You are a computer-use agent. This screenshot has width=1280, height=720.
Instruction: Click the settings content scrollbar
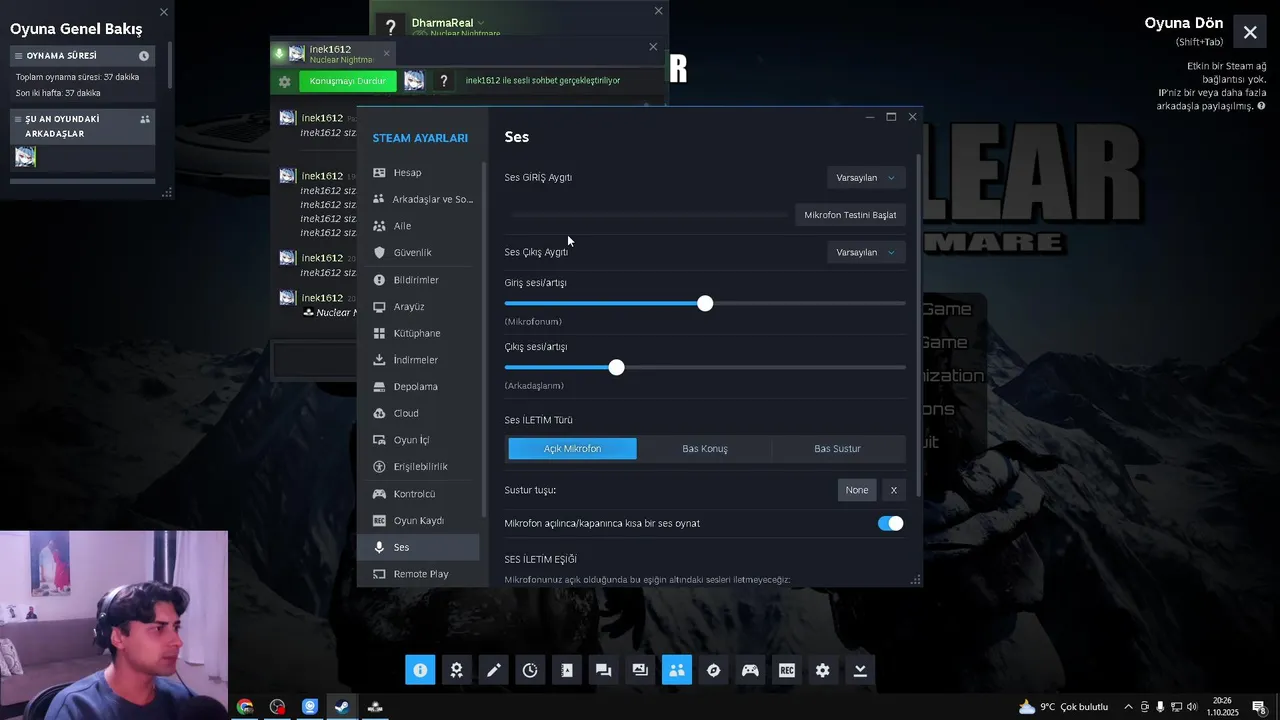coord(919,325)
